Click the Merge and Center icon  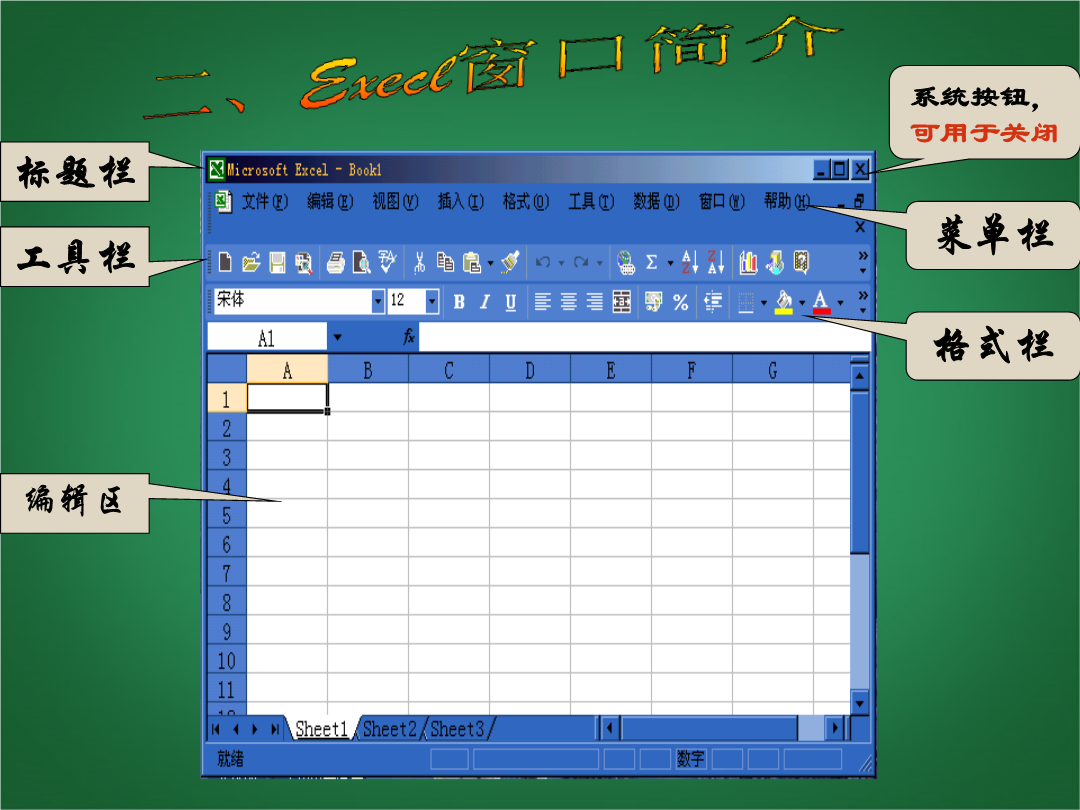[621, 302]
